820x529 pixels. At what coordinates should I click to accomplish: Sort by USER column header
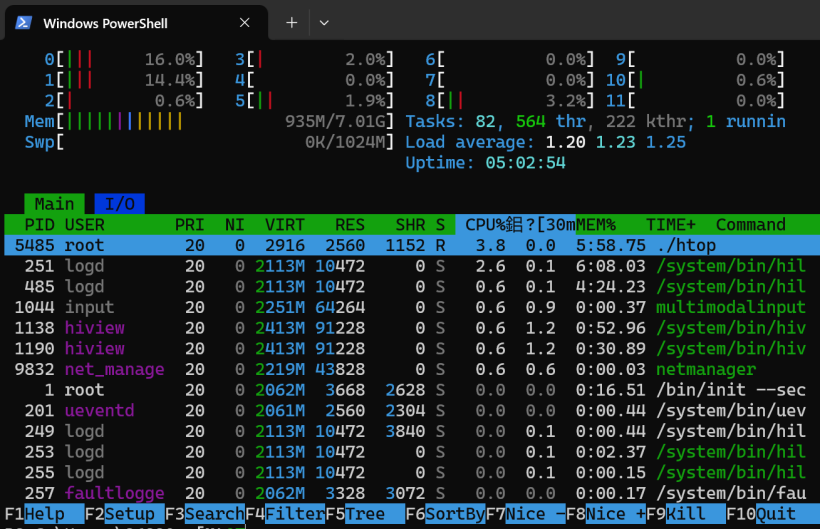point(84,225)
